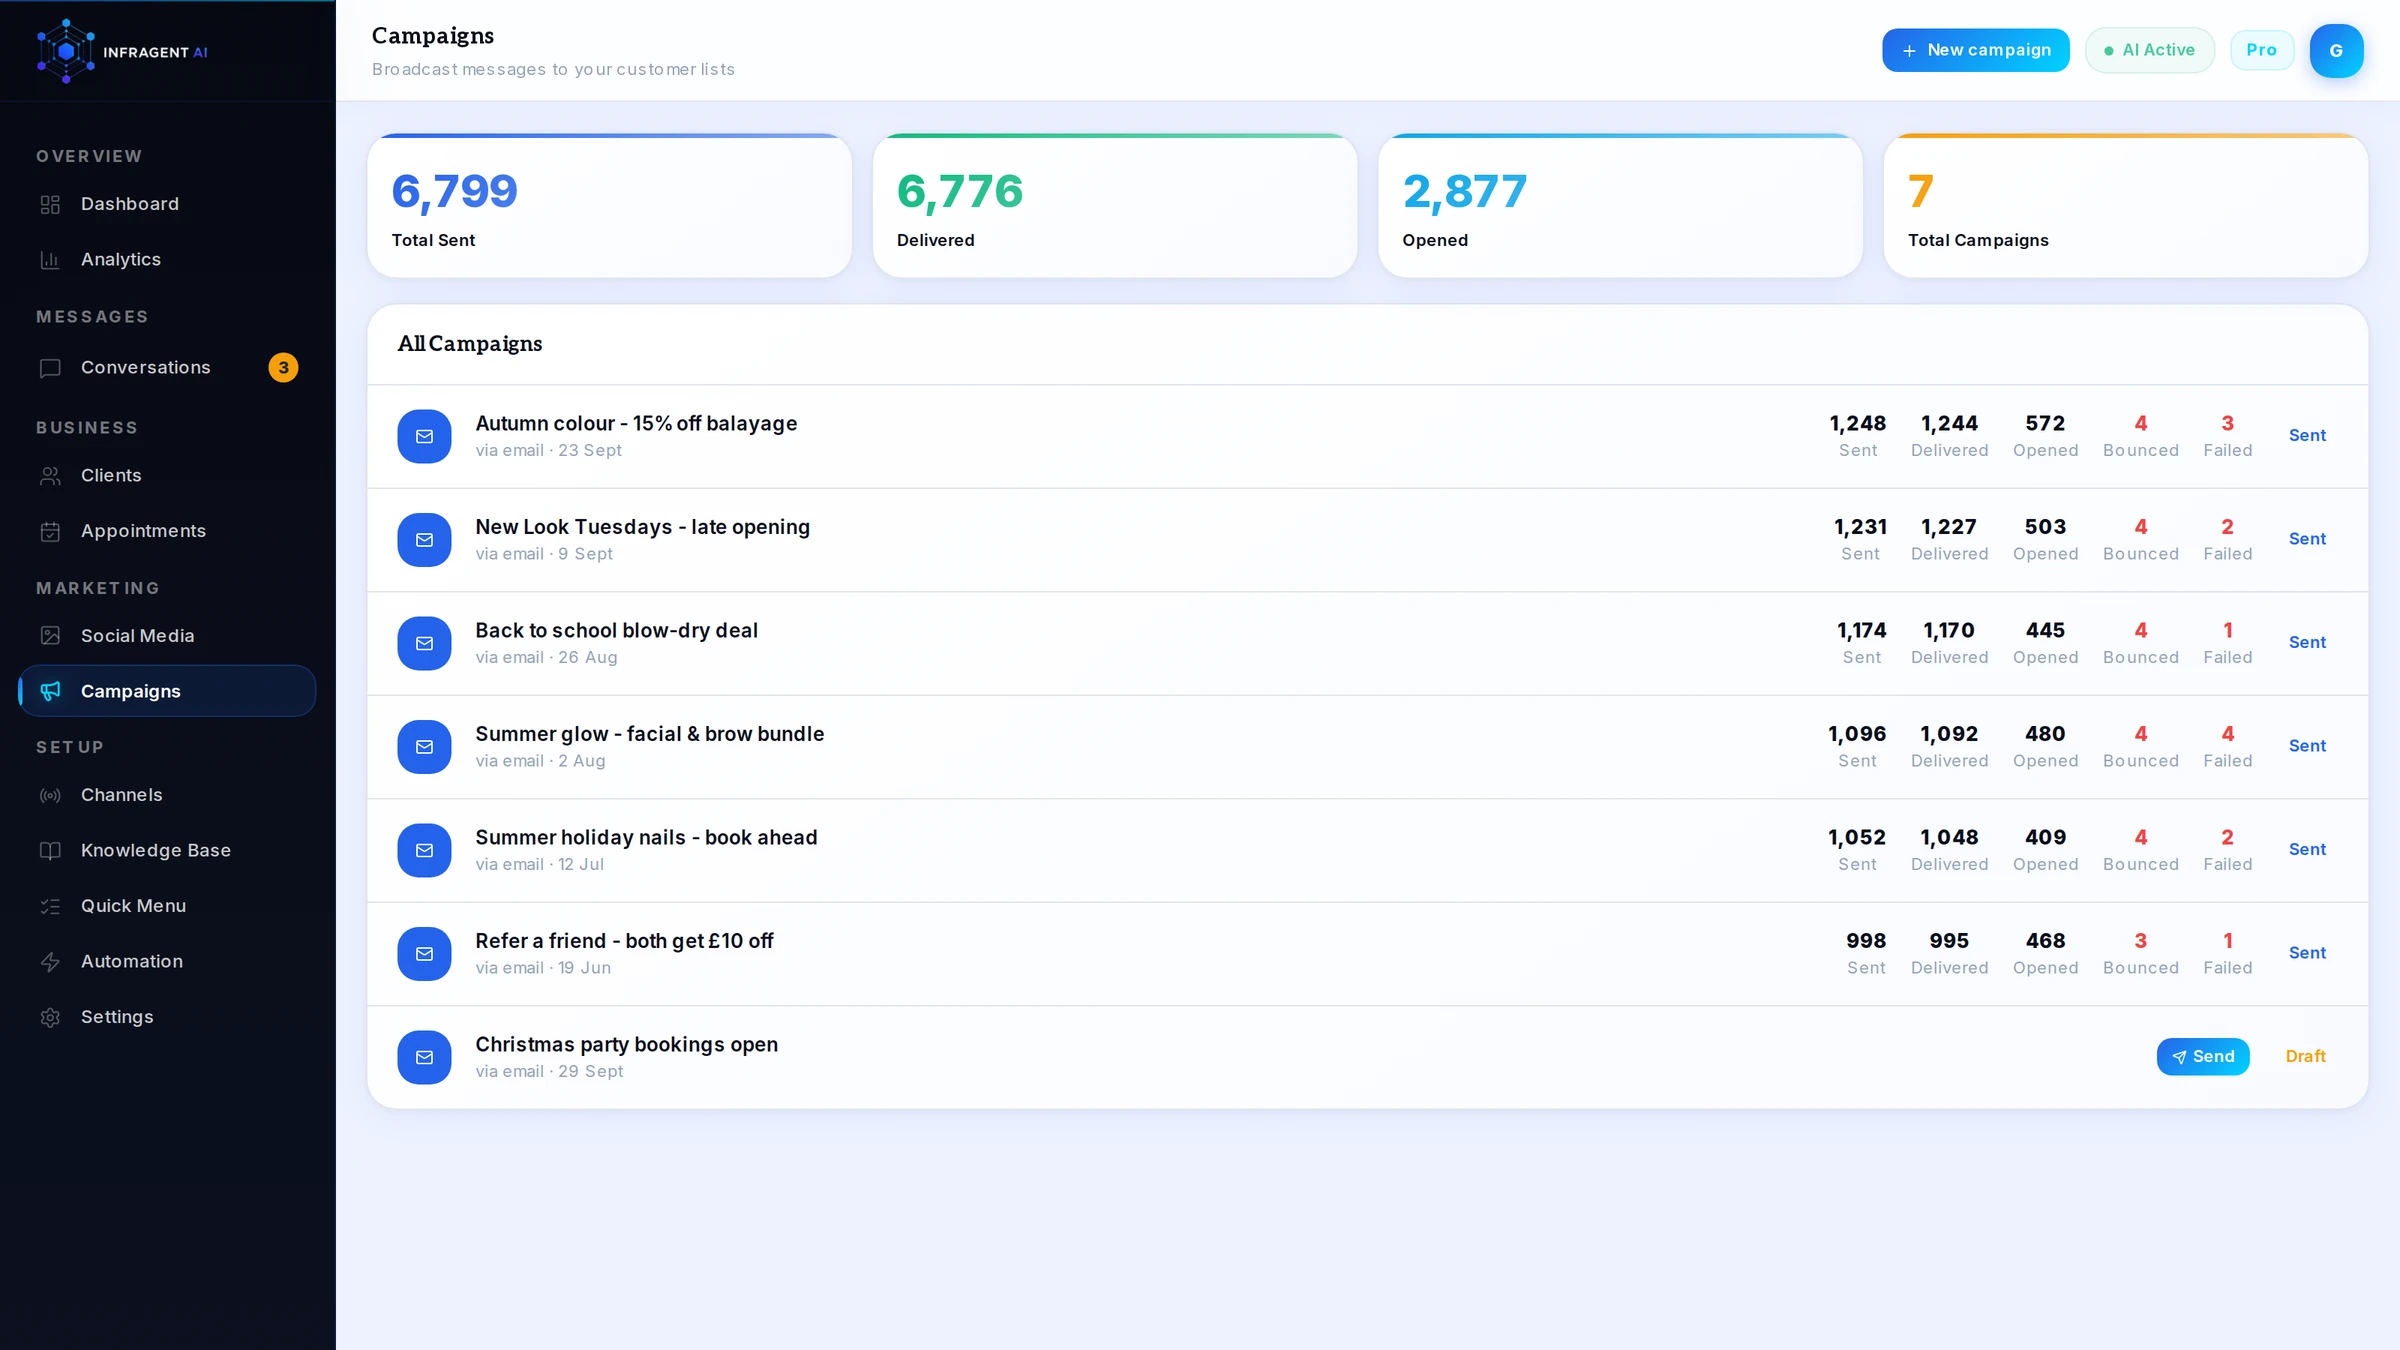Open Total Sent 6,799 stat card
The width and height of the screenshot is (2400, 1350).
[609, 206]
